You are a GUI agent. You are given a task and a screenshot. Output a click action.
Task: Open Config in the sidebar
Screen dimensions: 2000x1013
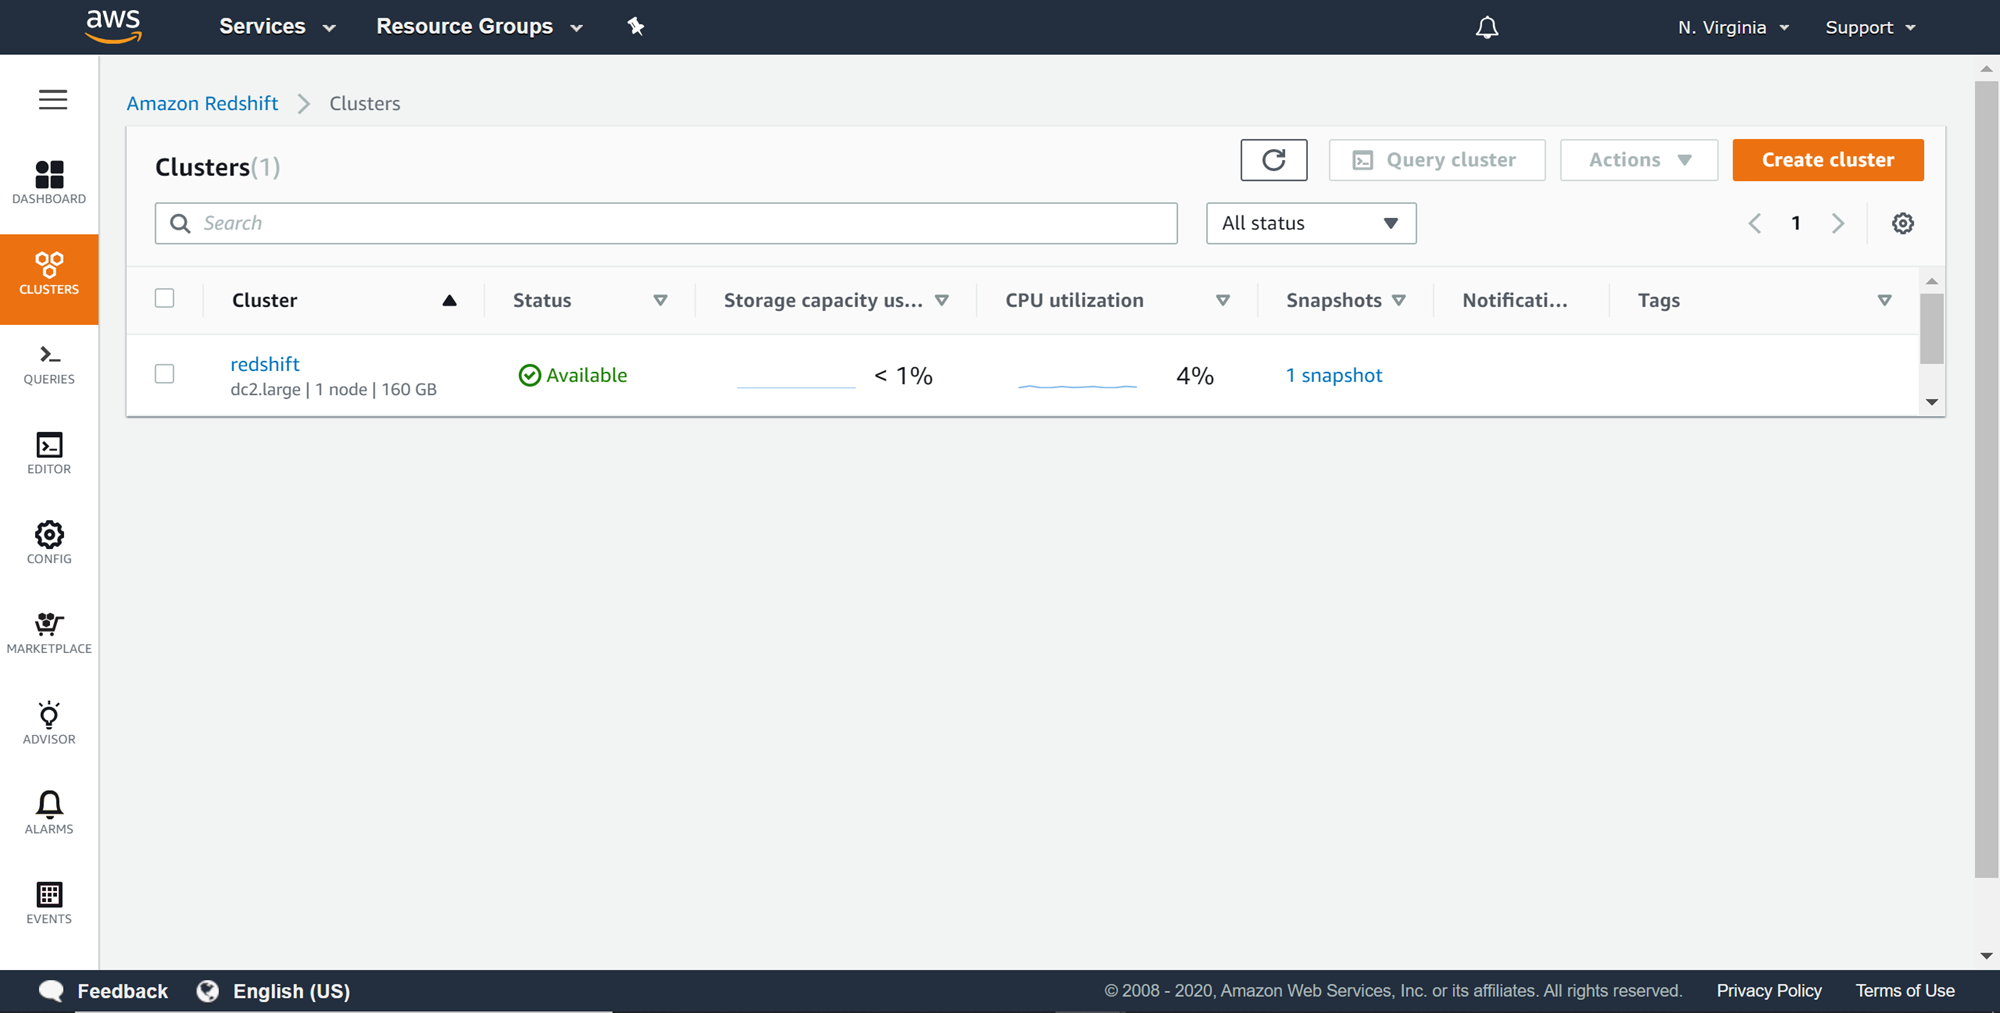[49, 544]
